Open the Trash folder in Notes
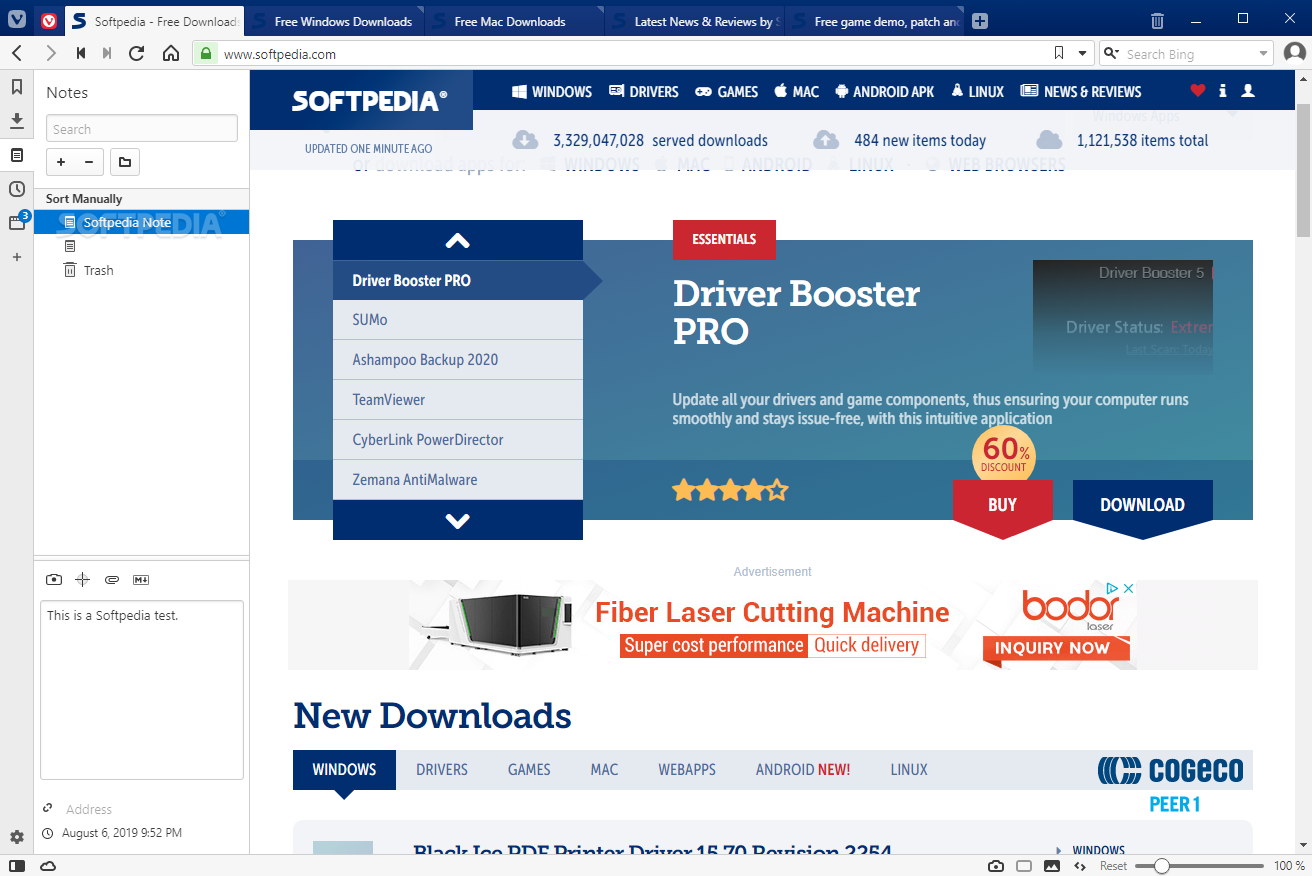The image size is (1312, 876). 98,270
